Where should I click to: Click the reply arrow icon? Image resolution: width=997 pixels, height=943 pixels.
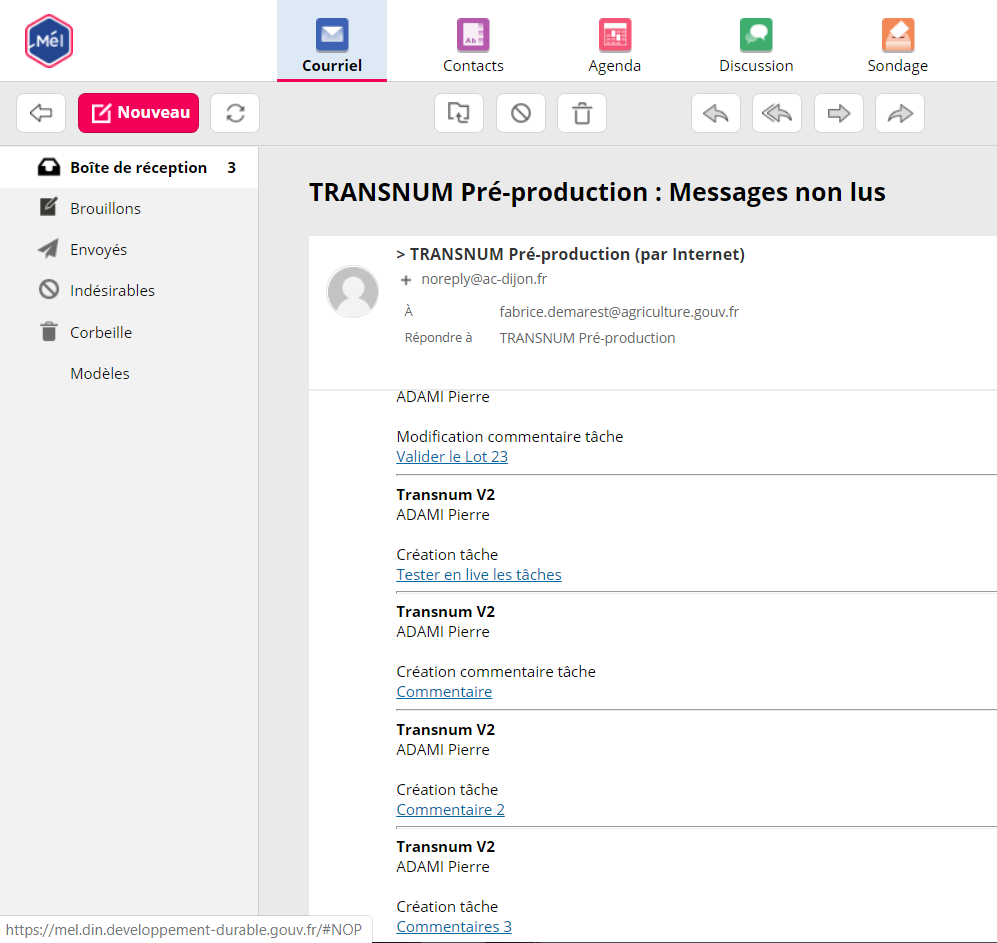(716, 113)
